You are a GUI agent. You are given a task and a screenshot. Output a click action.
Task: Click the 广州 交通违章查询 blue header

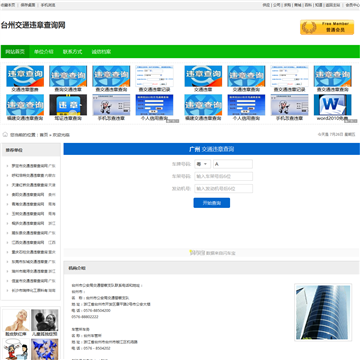pyautogui.click(x=212, y=149)
